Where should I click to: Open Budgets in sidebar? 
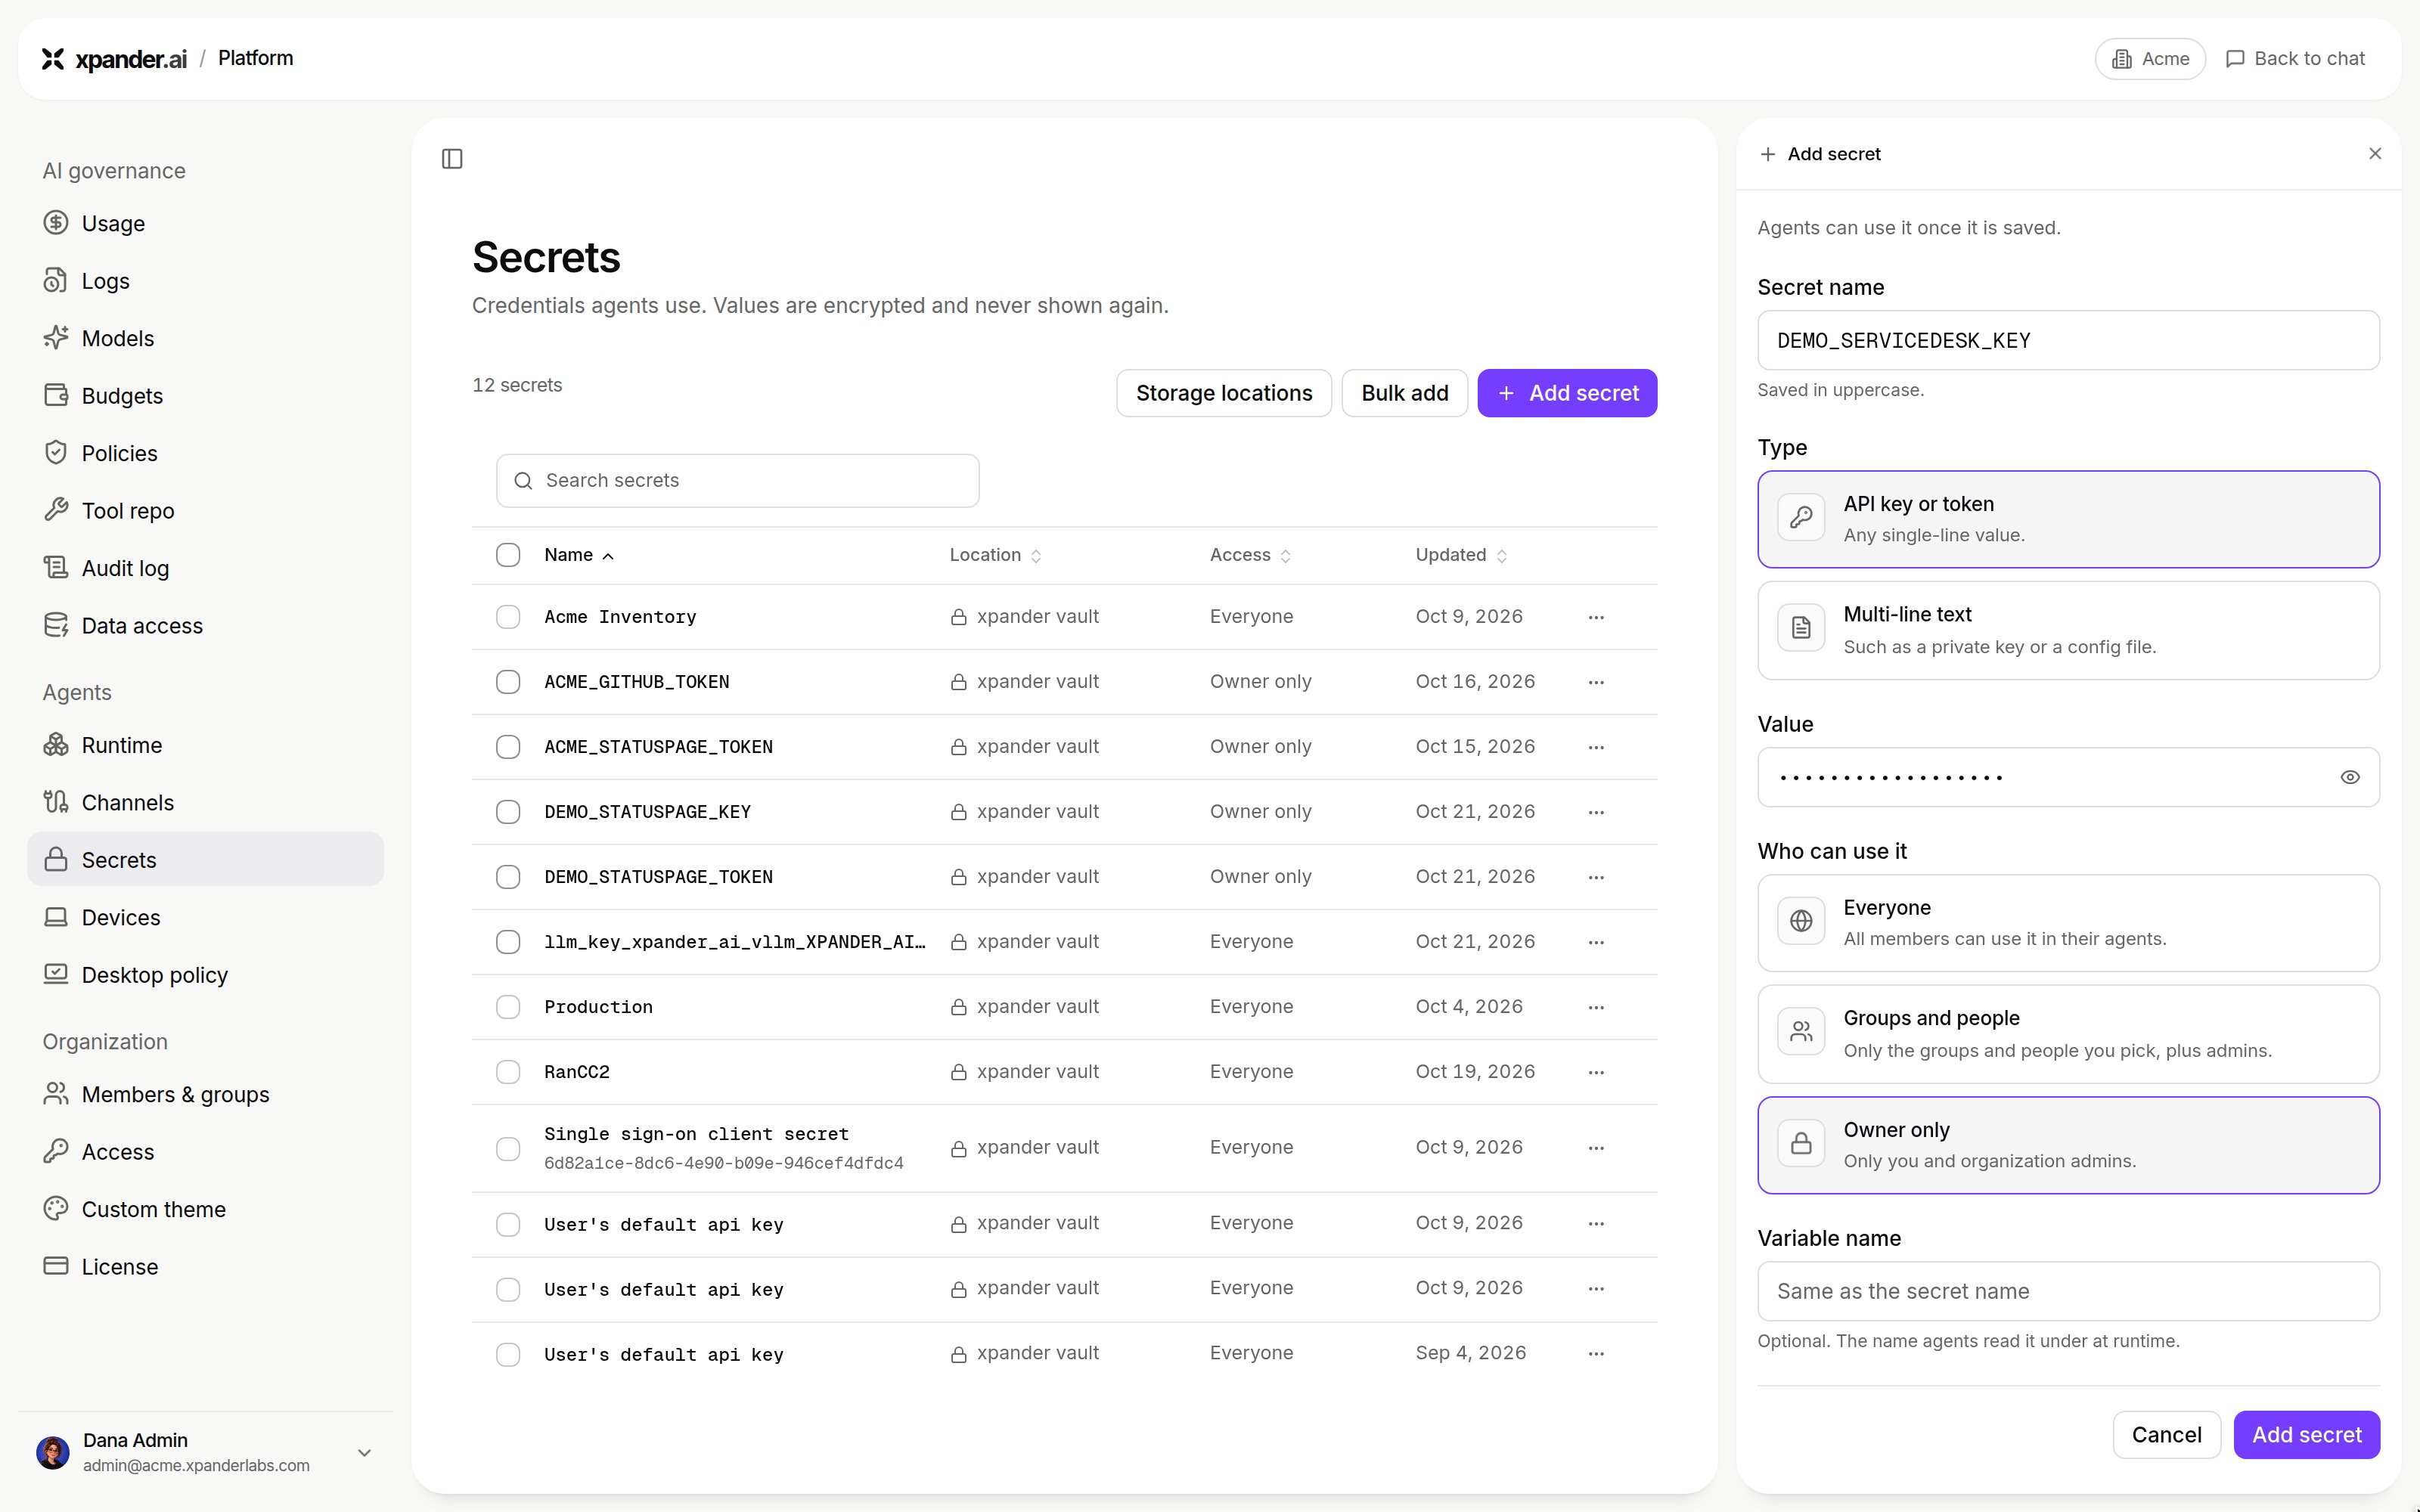[205, 396]
